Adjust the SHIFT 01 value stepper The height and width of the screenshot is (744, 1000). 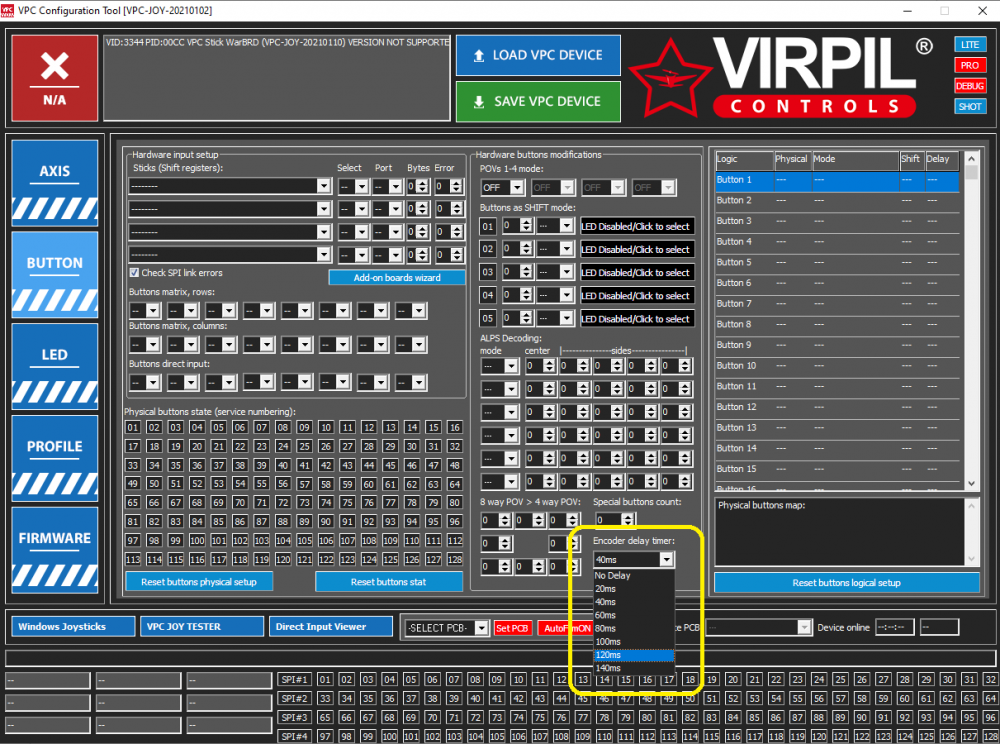(x=526, y=226)
